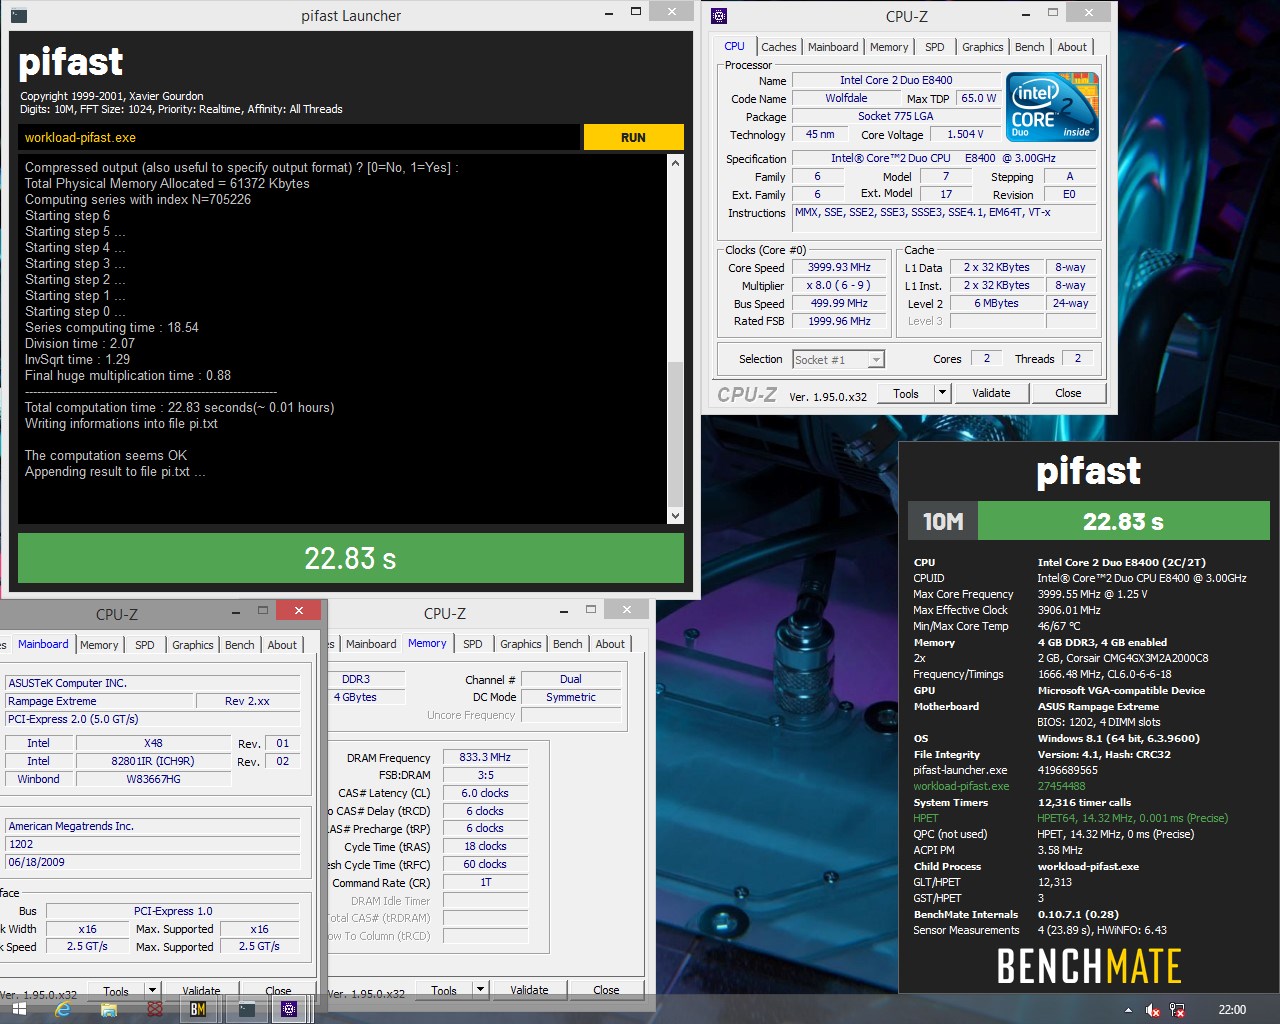Click the green 22.83 s result bar in pifast Launcher
Image resolution: width=1280 pixels, height=1024 pixels.
[351, 558]
